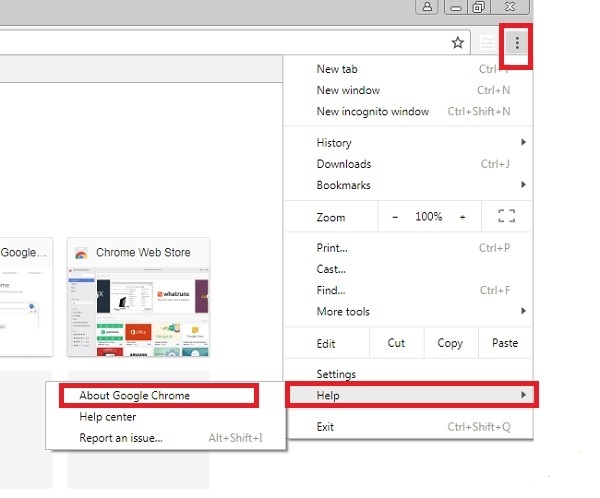Expand the History submenu
This screenshot has width=600, height=498.
coord(408,143)
